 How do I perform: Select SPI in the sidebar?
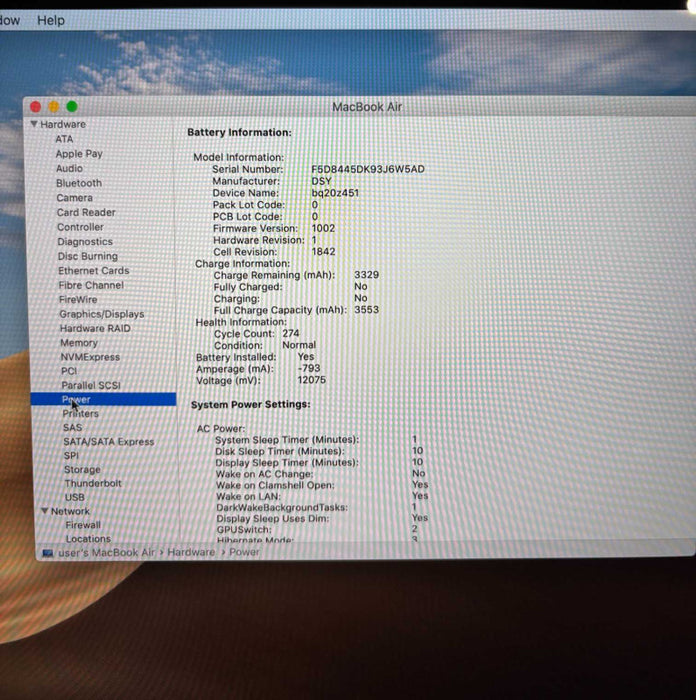coord(71,455)
